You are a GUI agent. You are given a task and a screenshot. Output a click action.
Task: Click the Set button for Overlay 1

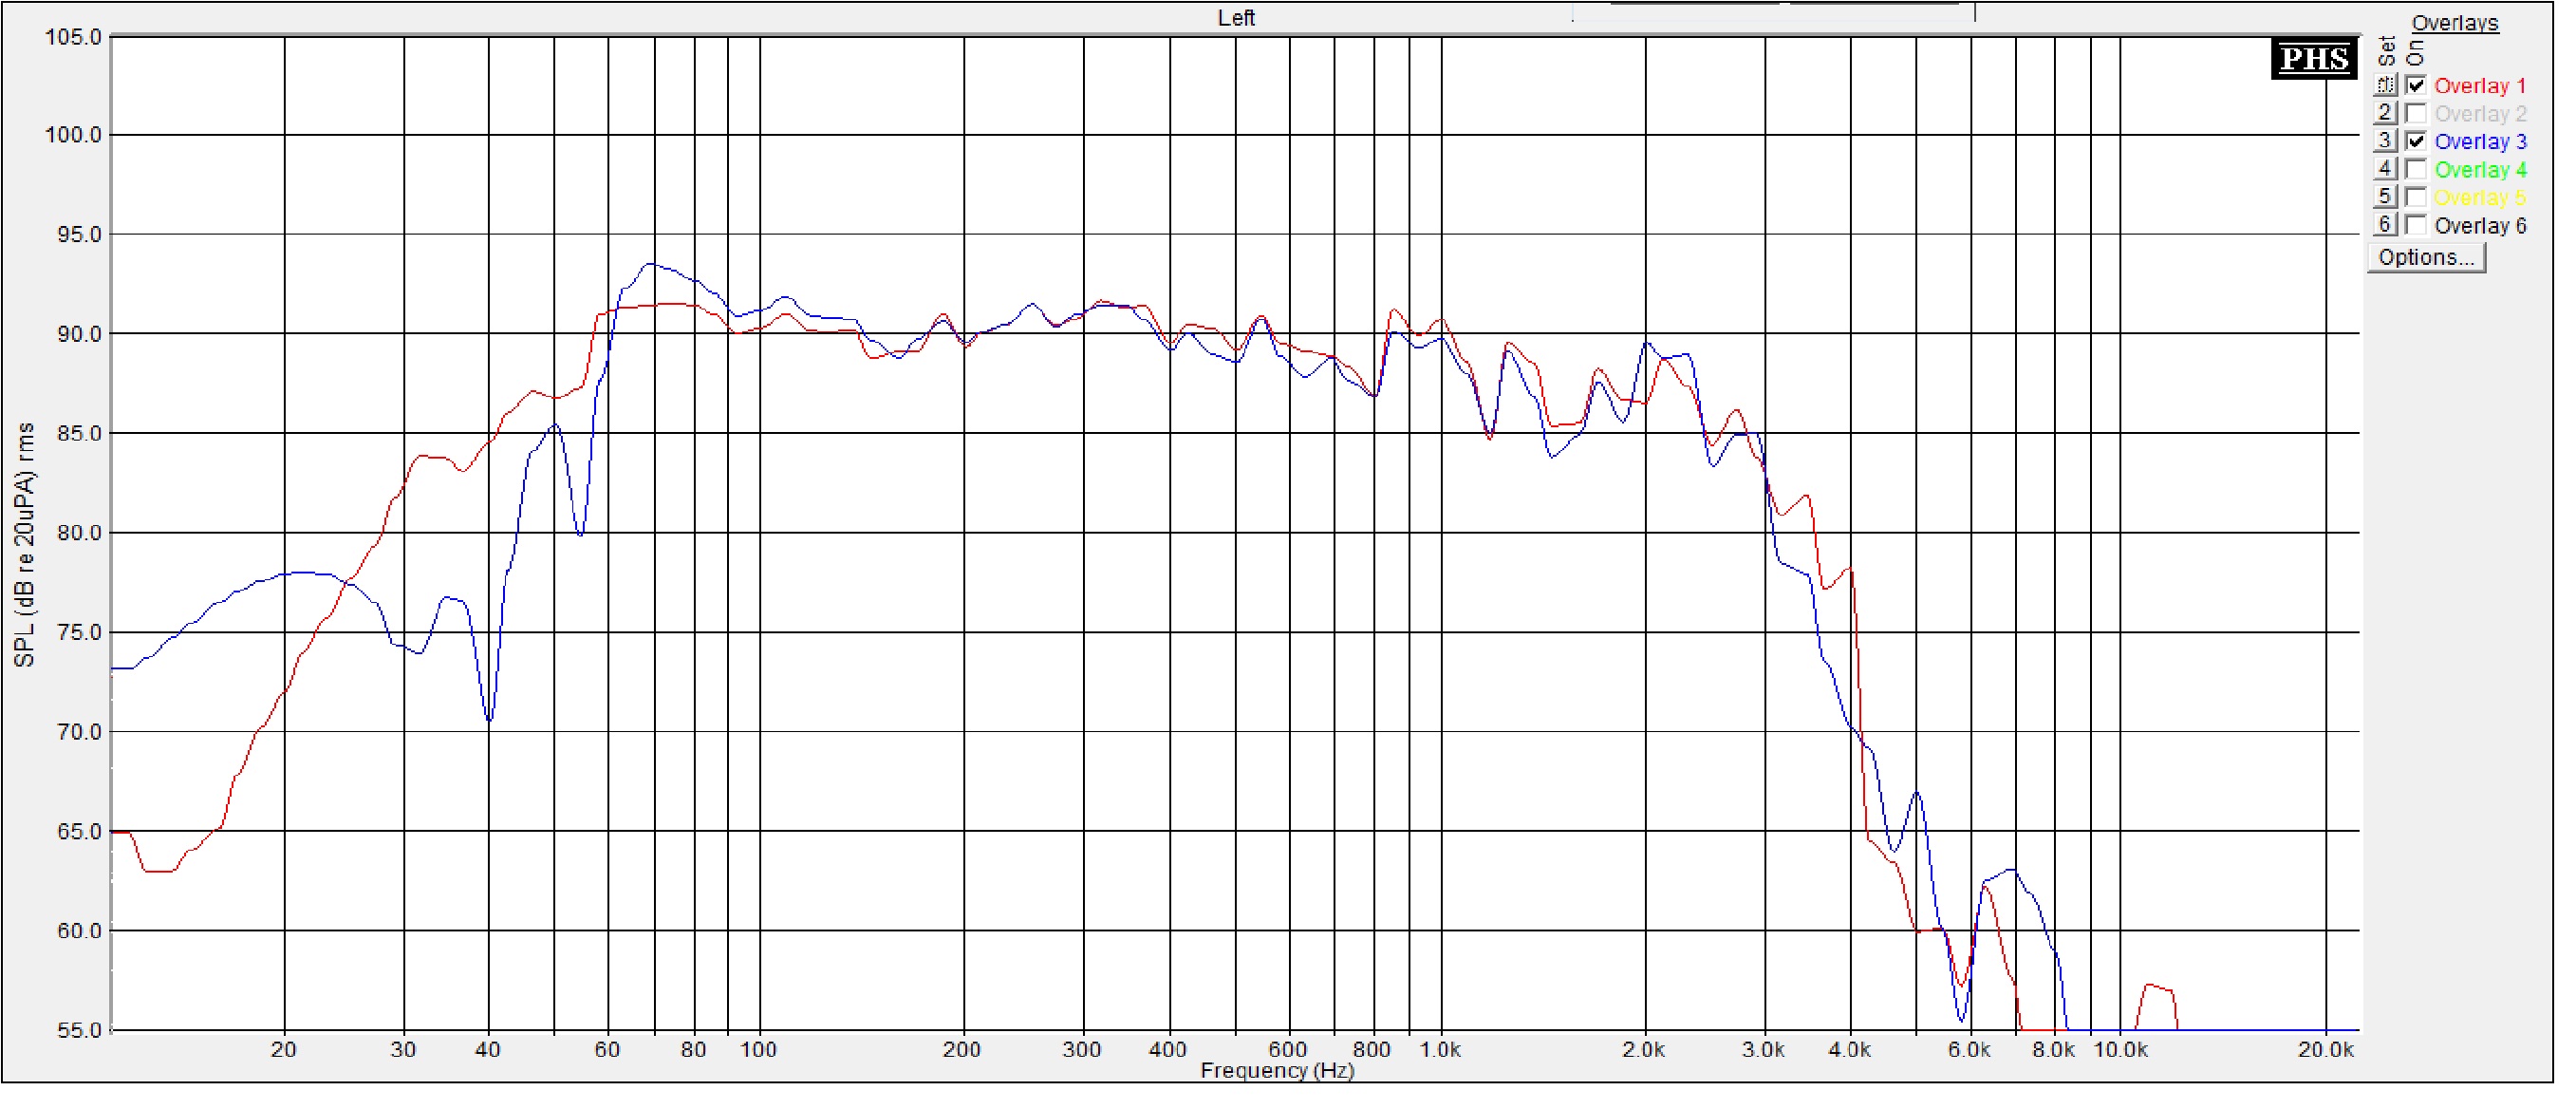click(x=2385, y=85)
